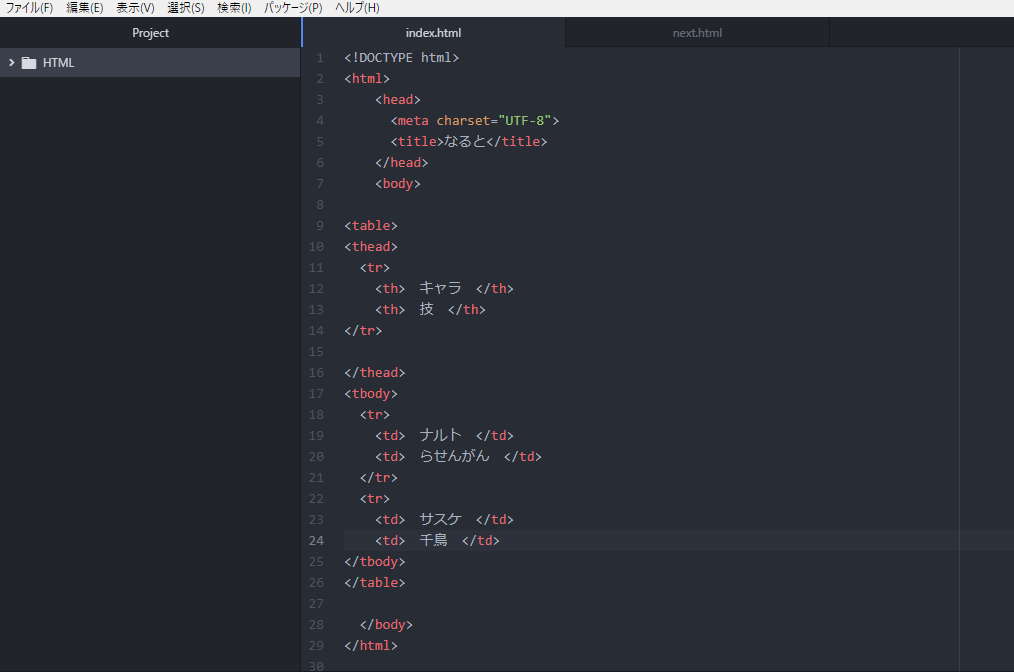Image resolution: width=1014 pixels, height=672 pixels.
Task: Click line number 1 in gutter
Action: click(319, 58)
